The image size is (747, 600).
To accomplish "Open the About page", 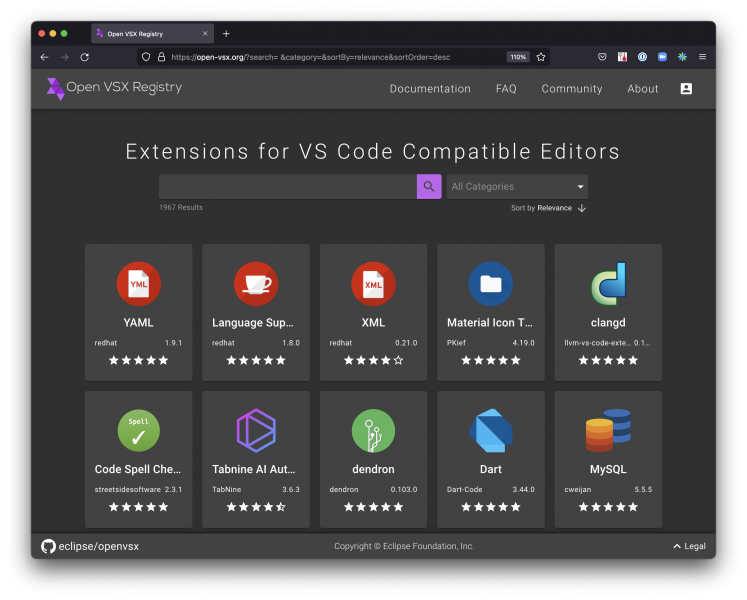I will pos(643,89).
